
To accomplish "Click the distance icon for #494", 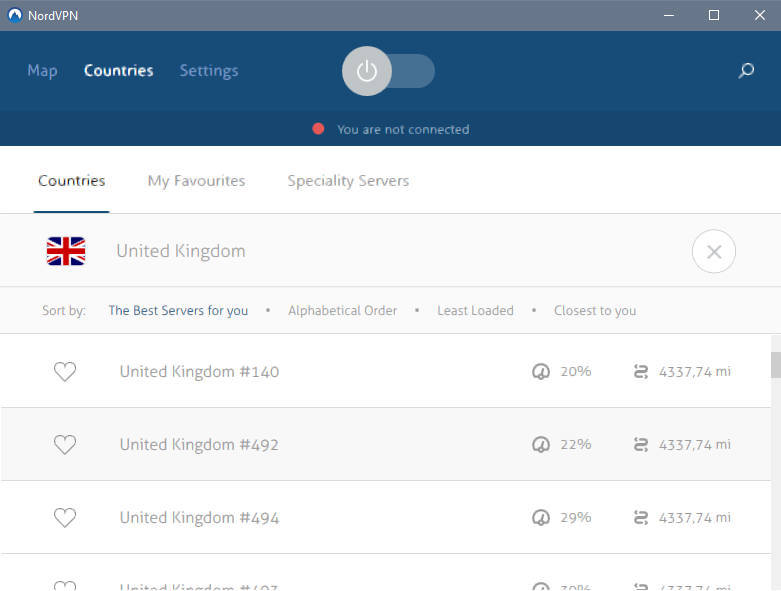I will [641, 517].
